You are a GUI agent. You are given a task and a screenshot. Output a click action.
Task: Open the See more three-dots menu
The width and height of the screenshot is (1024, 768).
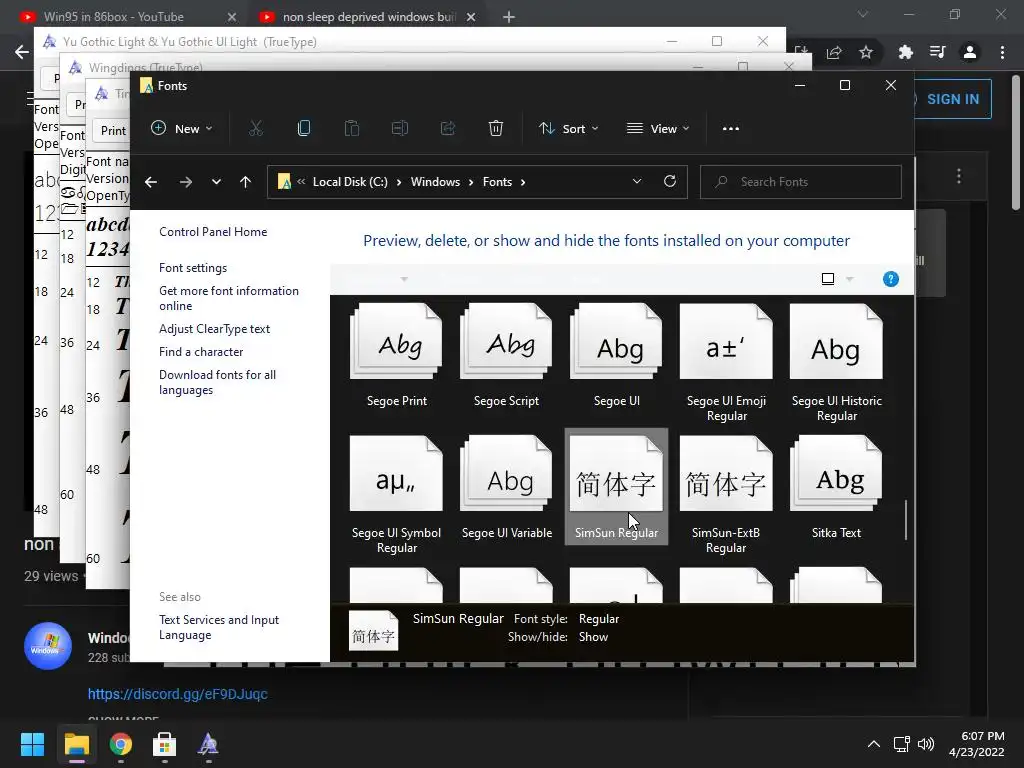[x=731, y=129]
